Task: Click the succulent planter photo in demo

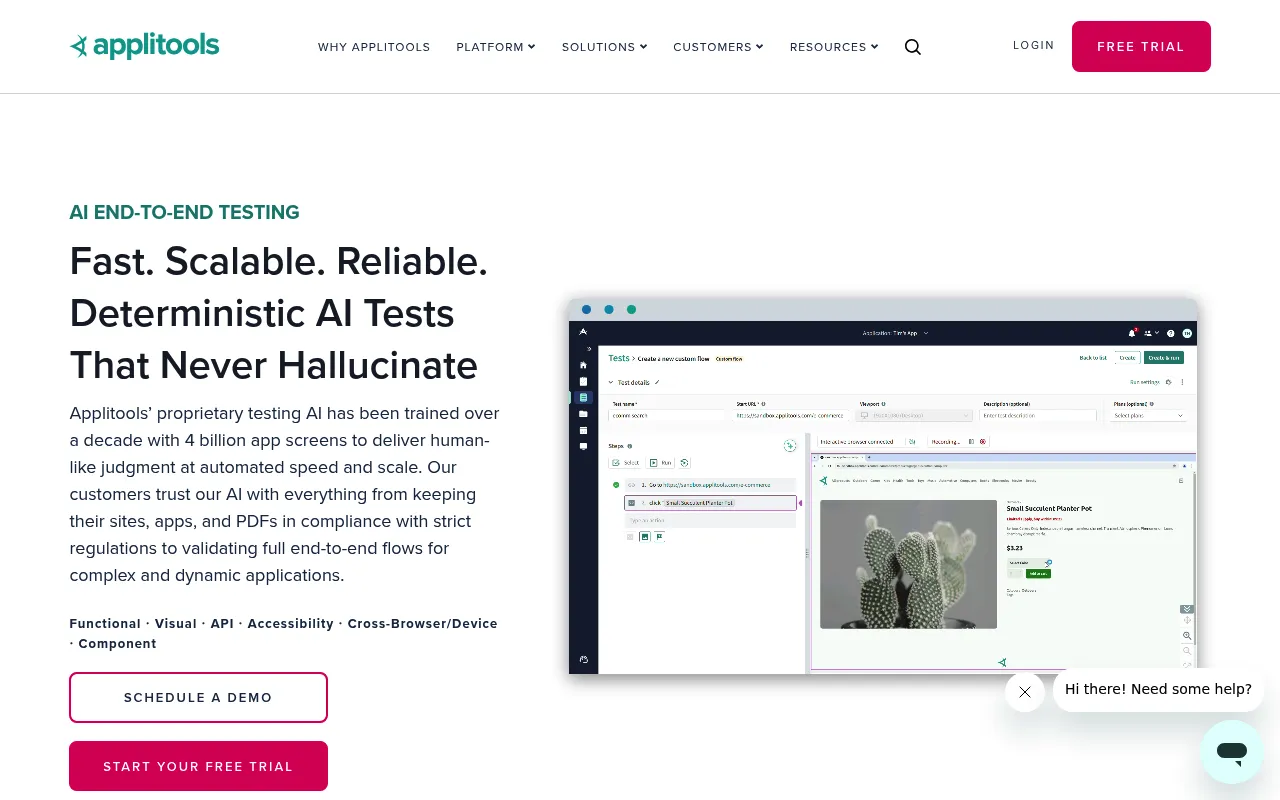Action: [x=908, y=564]
